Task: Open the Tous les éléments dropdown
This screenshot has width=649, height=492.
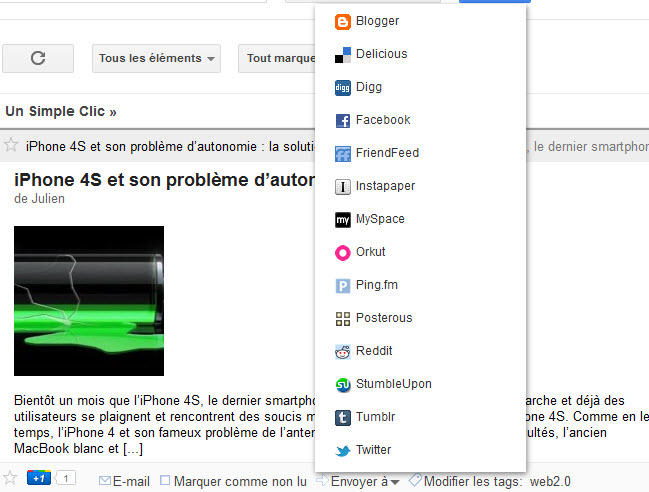Action: 156,58
